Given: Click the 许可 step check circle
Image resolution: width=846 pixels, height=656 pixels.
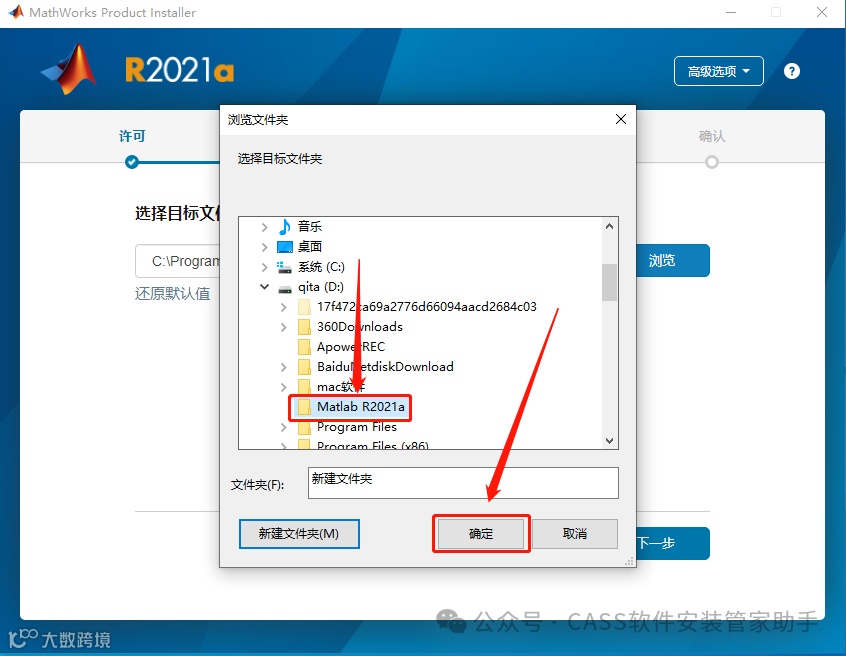Looking at the screenshot, I should 132,162.
